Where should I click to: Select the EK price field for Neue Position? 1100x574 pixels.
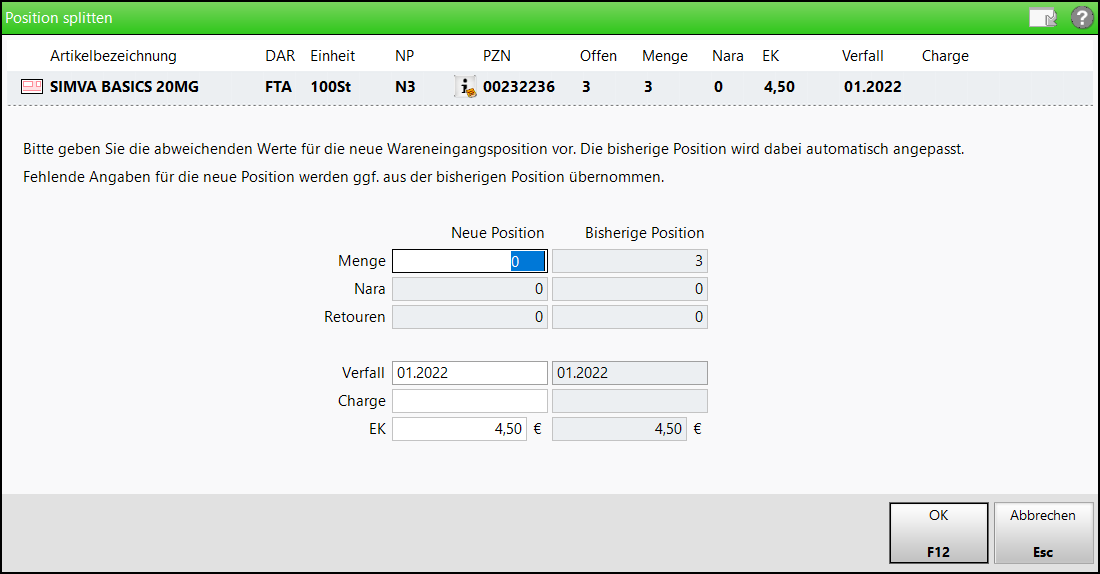point(459,429)
